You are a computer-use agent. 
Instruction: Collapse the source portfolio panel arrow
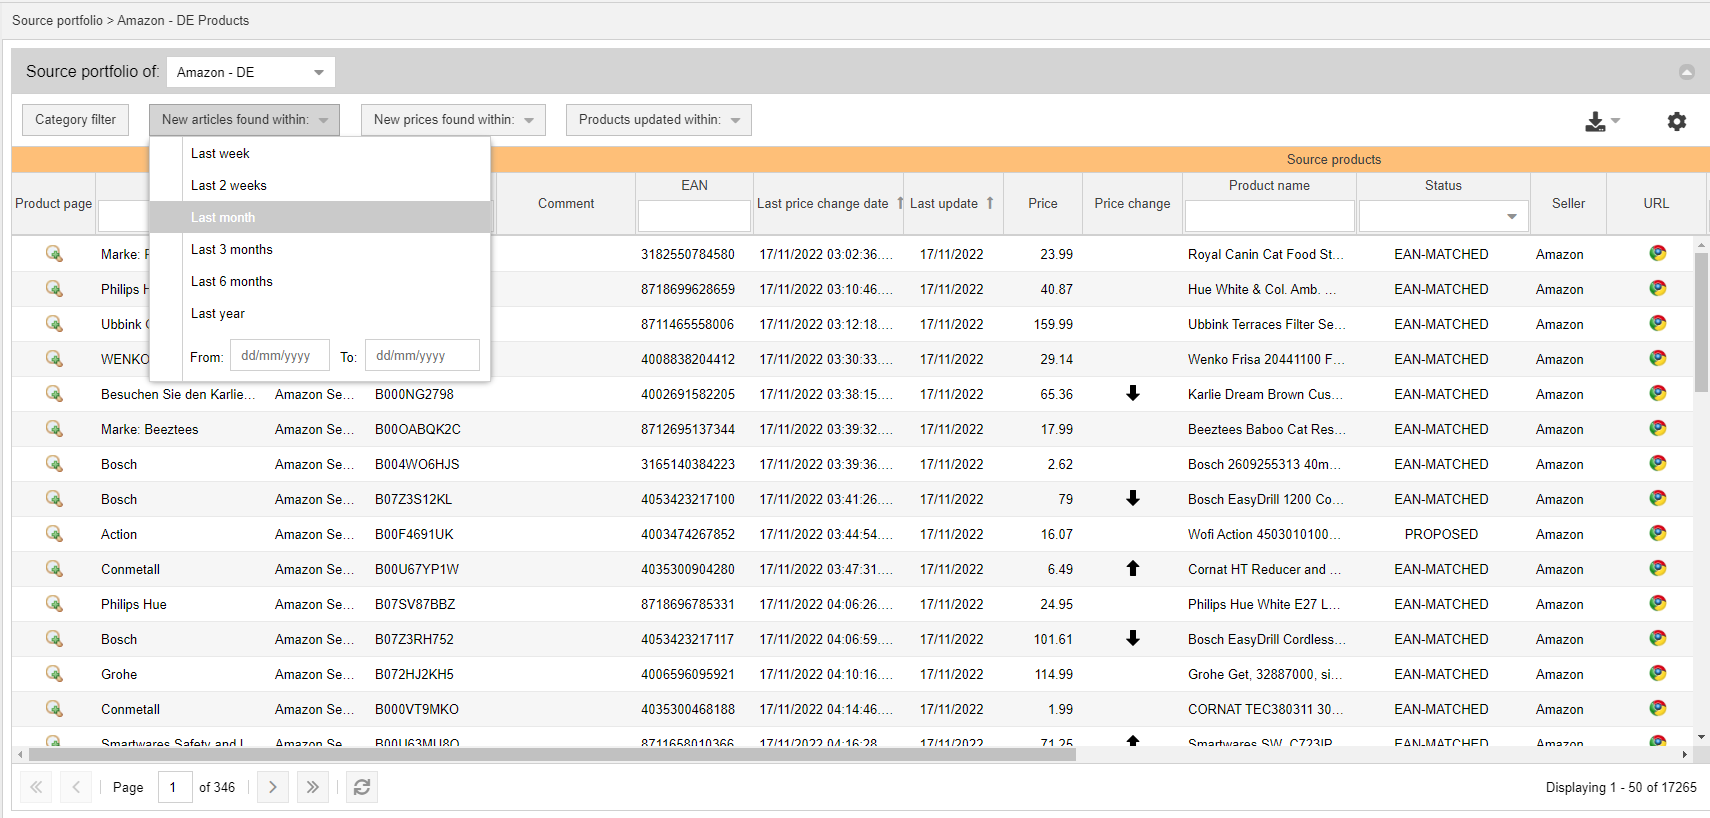click(x=1687, y=72)
